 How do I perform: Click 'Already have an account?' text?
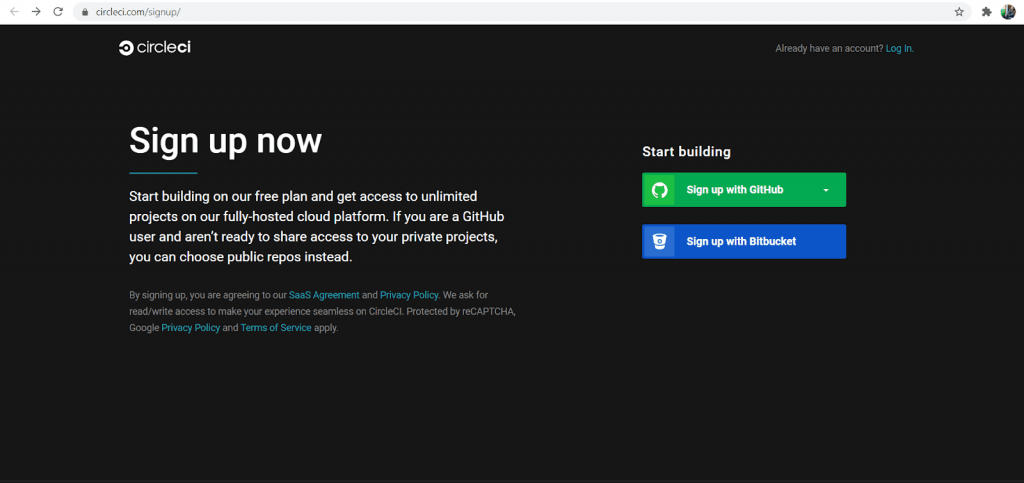(829, 48)
